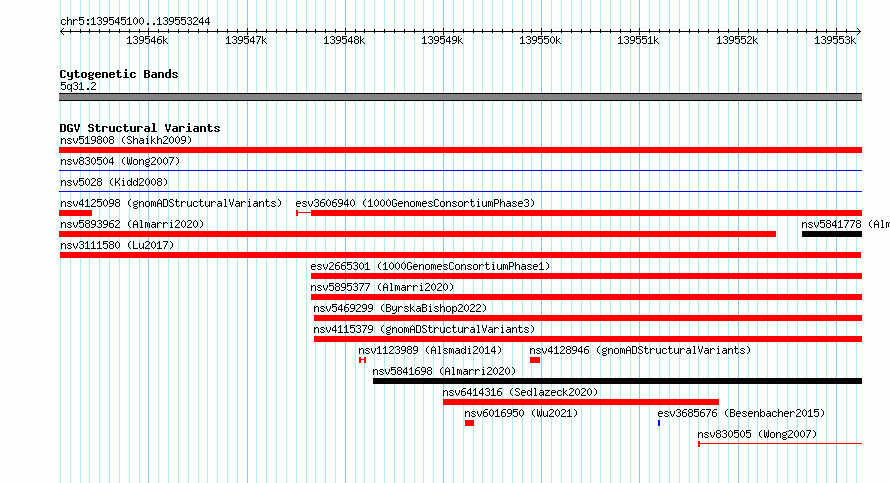The image size is (890, 483).
Task: Open the nsv830504 (Wong2007) variant label
Action: 120,161
